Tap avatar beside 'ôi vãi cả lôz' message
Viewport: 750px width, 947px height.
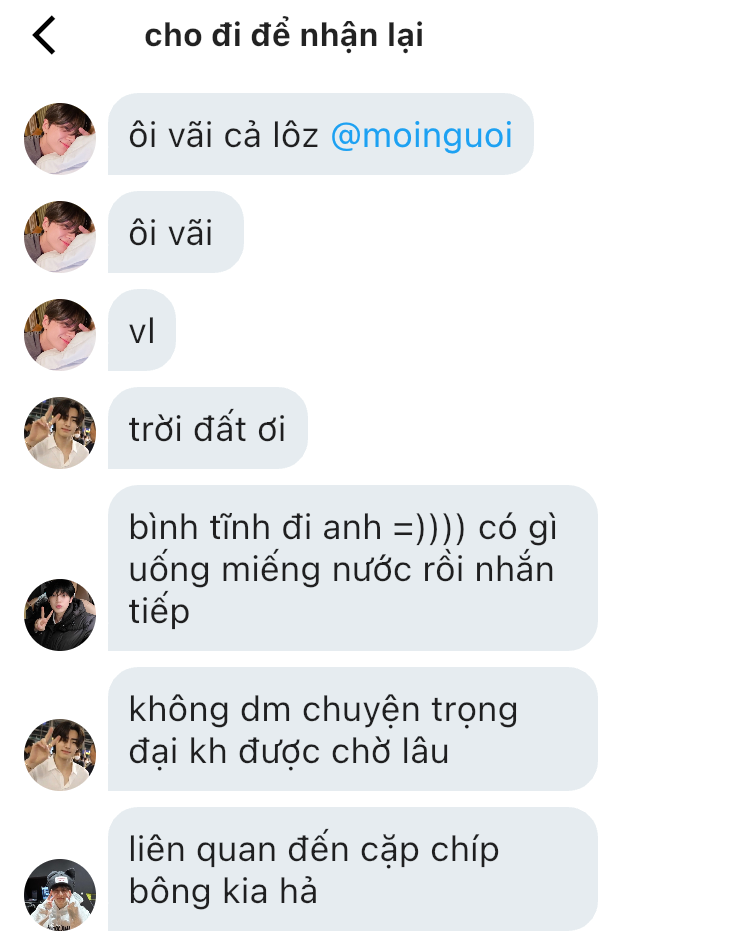pyautogui.click(x=60, y=139)
